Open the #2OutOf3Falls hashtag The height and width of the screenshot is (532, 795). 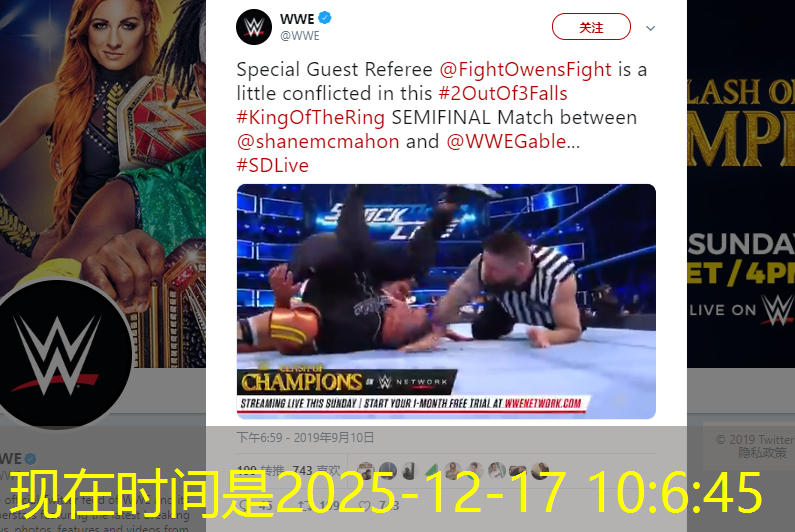coord(503,93)
